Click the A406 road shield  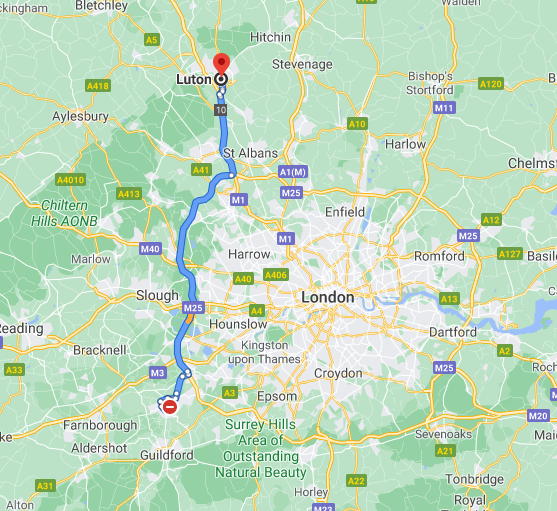pos(276,275)
